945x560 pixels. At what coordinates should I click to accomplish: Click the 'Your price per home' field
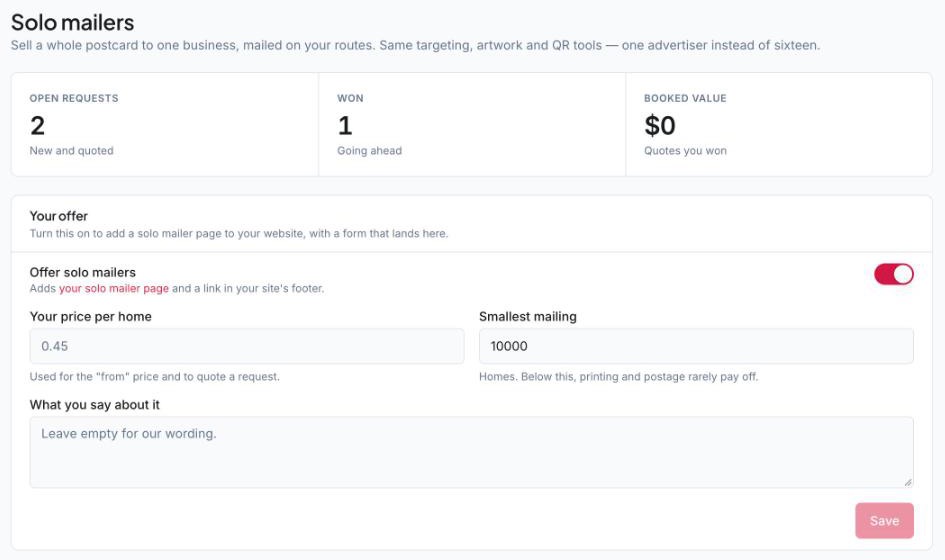(247, 346)
